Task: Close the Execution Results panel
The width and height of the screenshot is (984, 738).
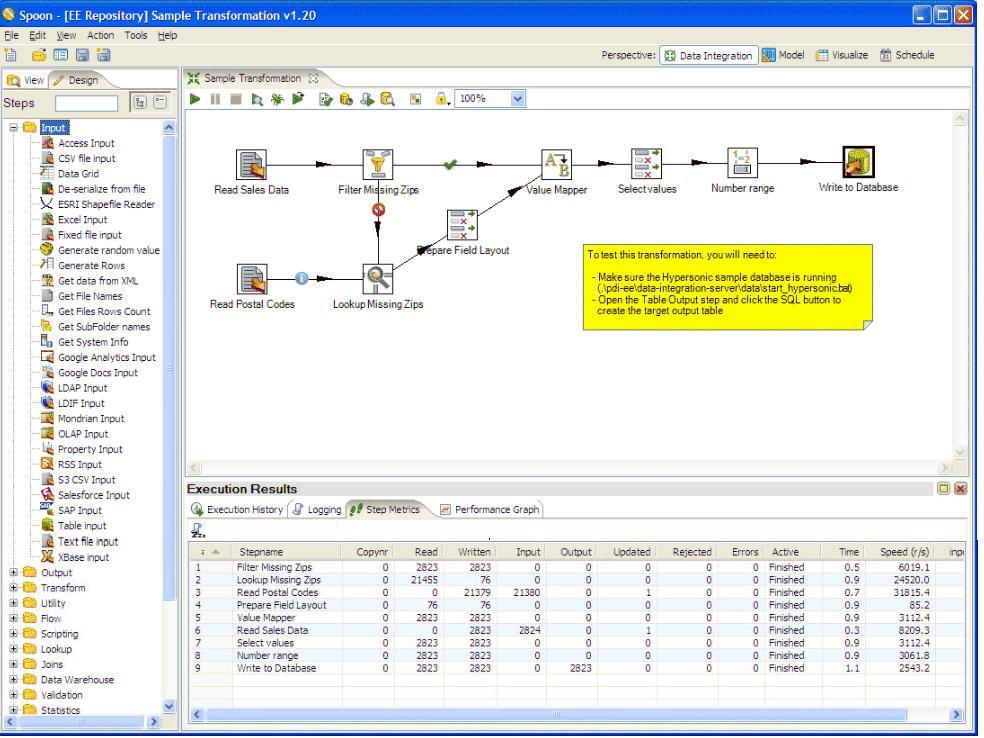Action: tap(961, 489)
